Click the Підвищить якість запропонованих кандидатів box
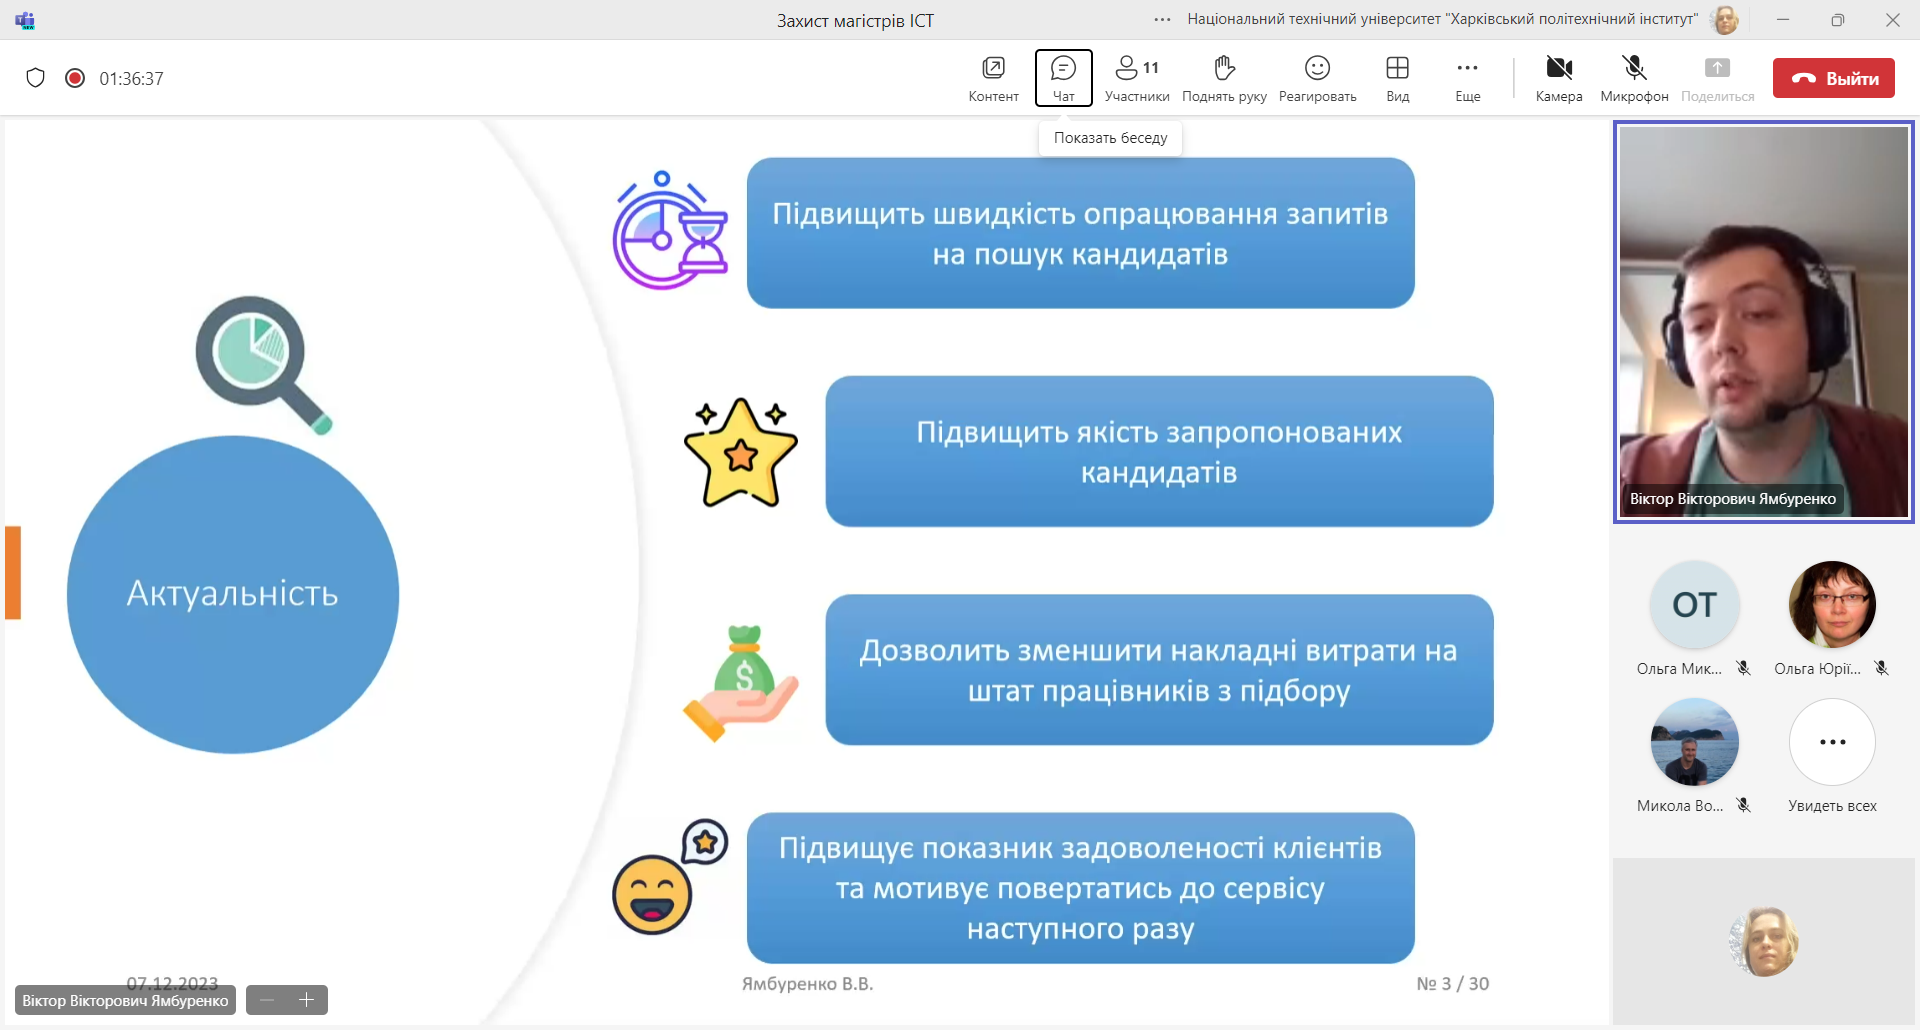Screen dimensions: 1920x1030 [x=1159, y=451]
